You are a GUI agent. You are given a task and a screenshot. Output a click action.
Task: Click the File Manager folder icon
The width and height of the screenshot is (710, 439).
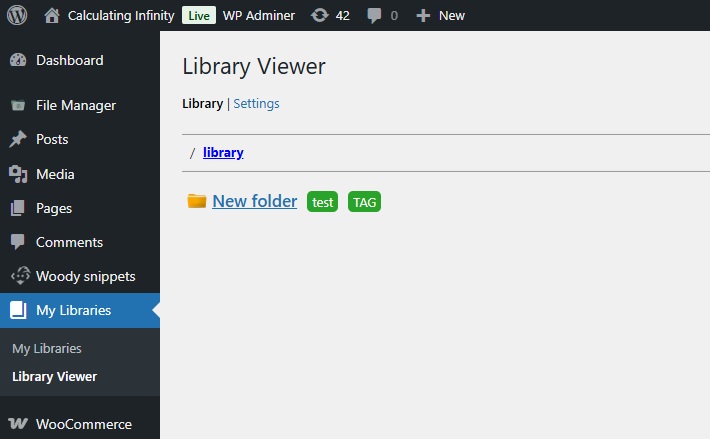[x=18, y=105]
